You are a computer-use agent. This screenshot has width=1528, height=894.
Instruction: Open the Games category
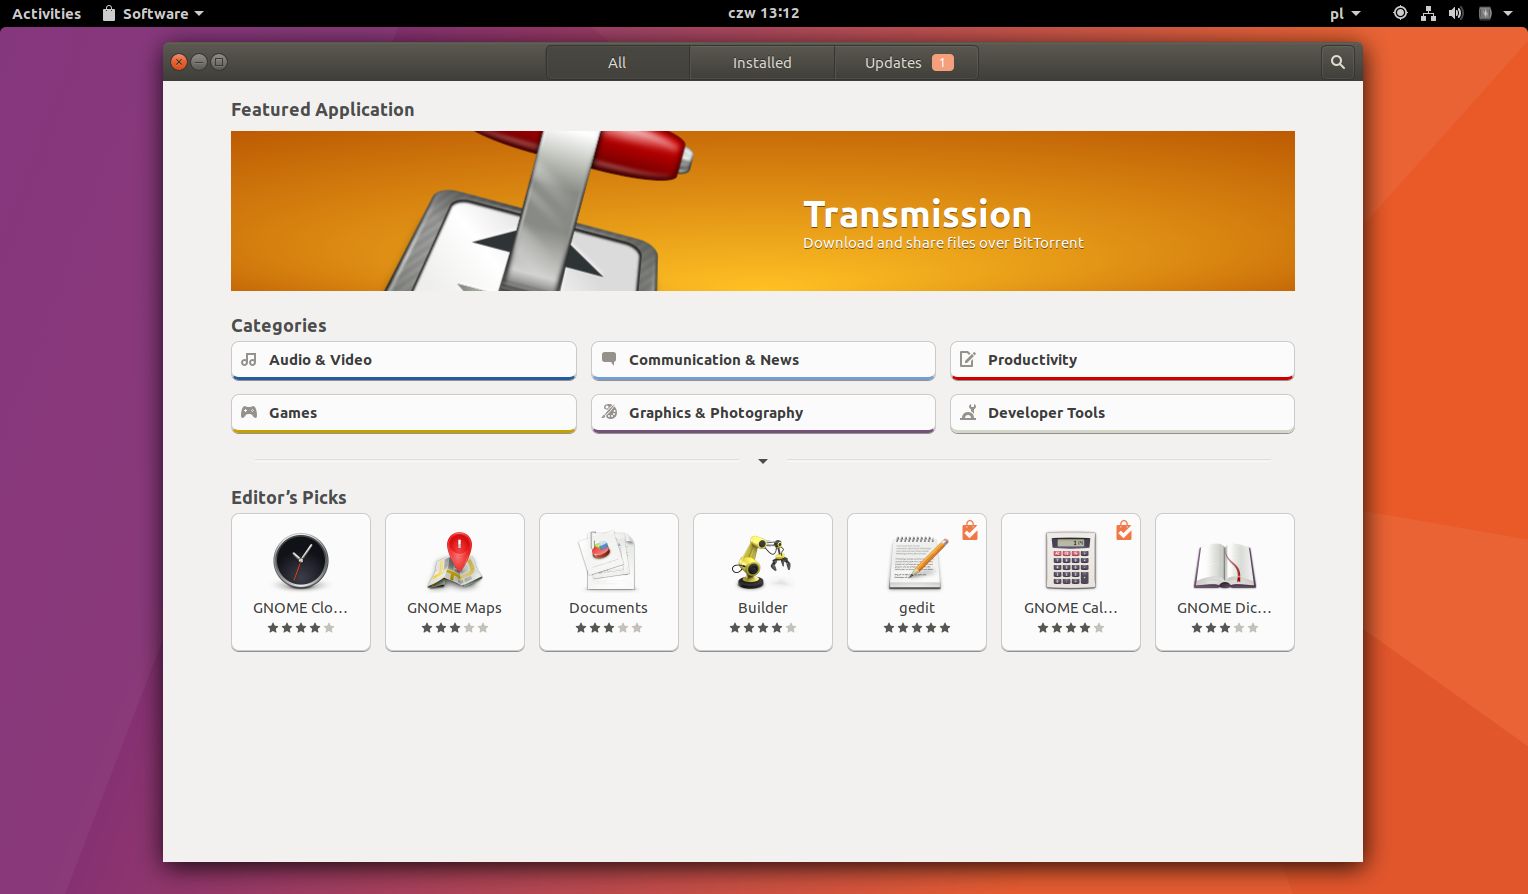[x=404, y=413]
